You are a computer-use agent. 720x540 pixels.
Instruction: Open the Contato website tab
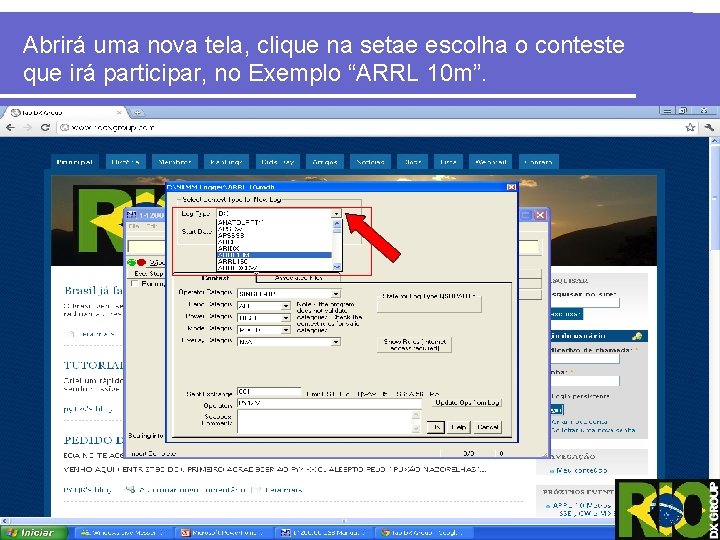(538, 162)
